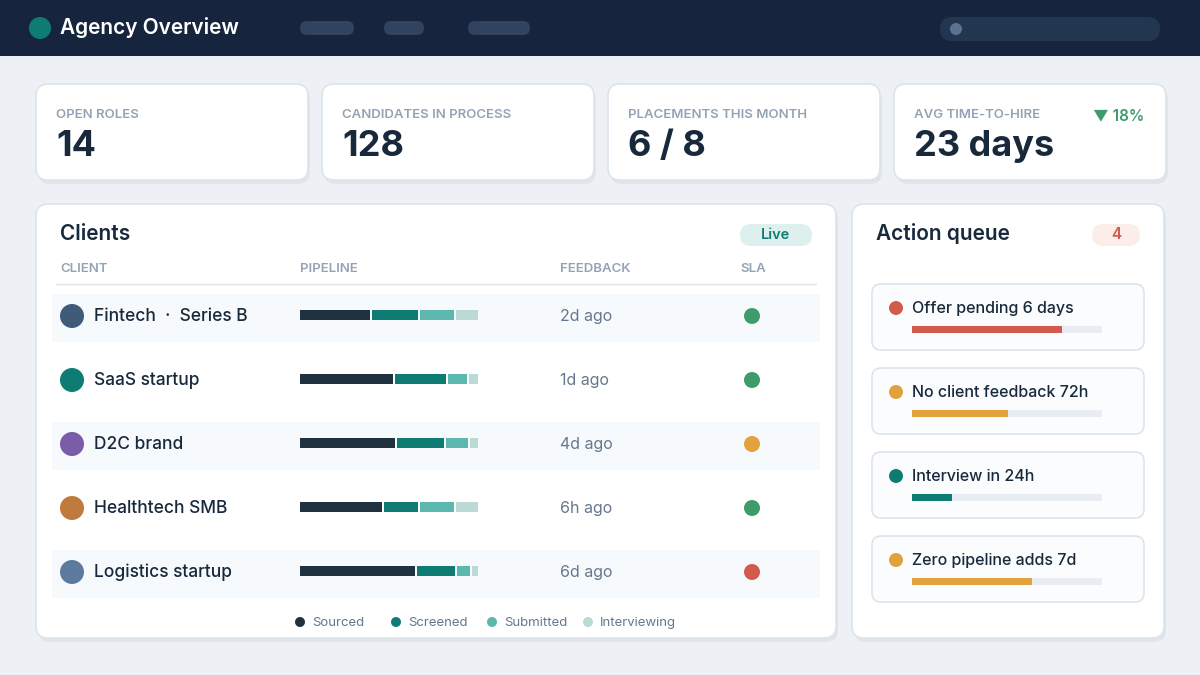Open the Placements This Month card

[744, 132]
